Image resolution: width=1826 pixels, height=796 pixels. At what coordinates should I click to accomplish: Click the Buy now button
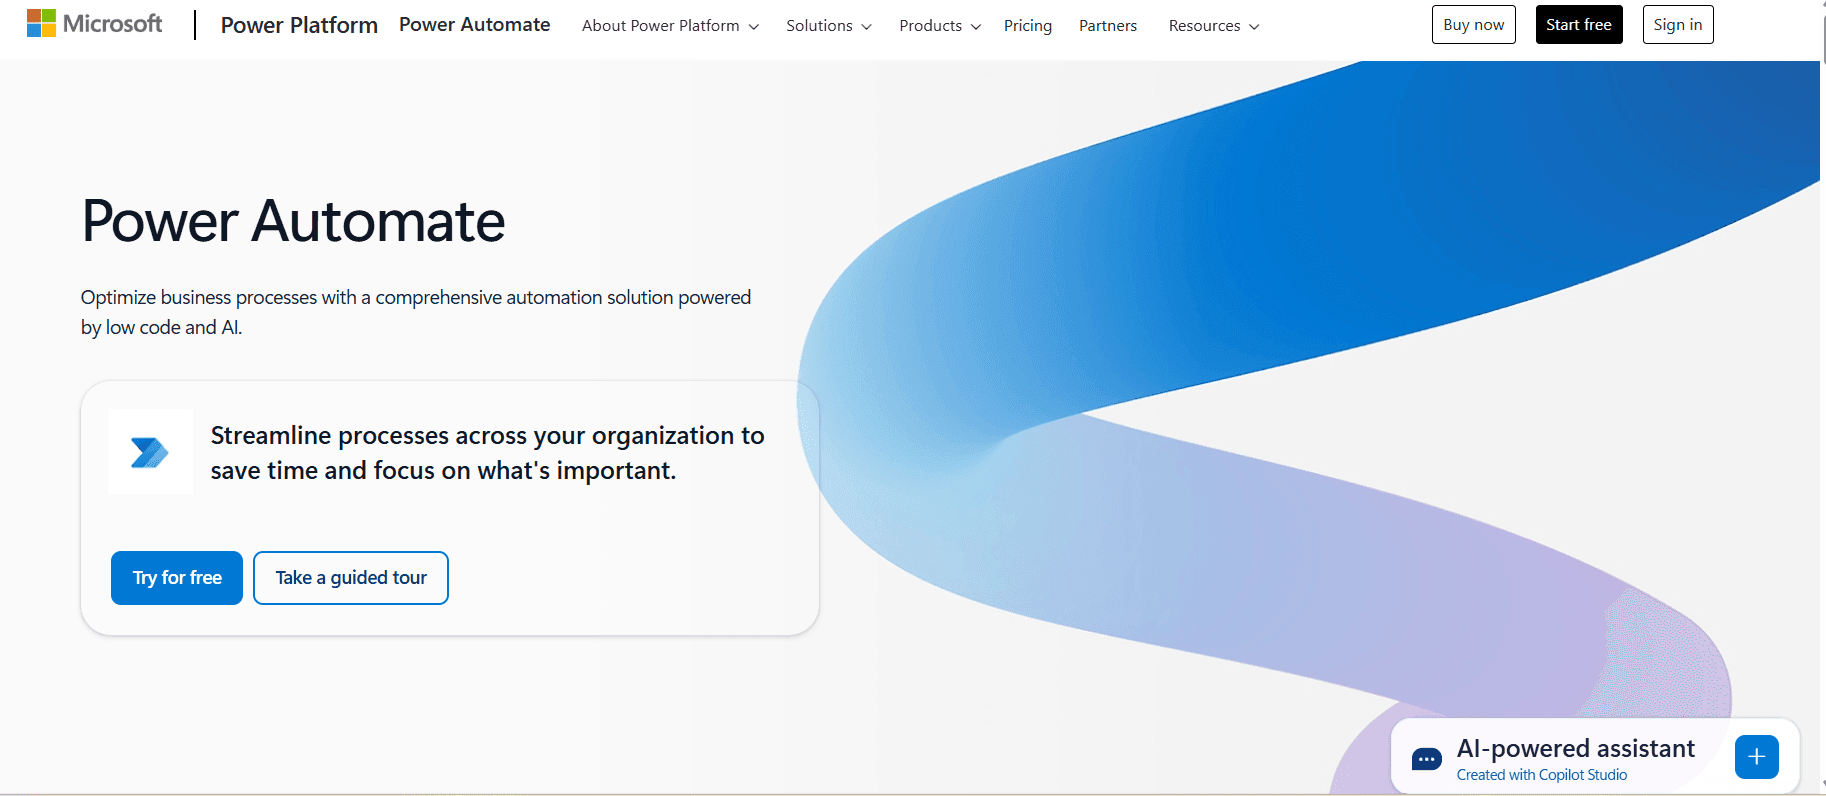tap(1474, 25)
